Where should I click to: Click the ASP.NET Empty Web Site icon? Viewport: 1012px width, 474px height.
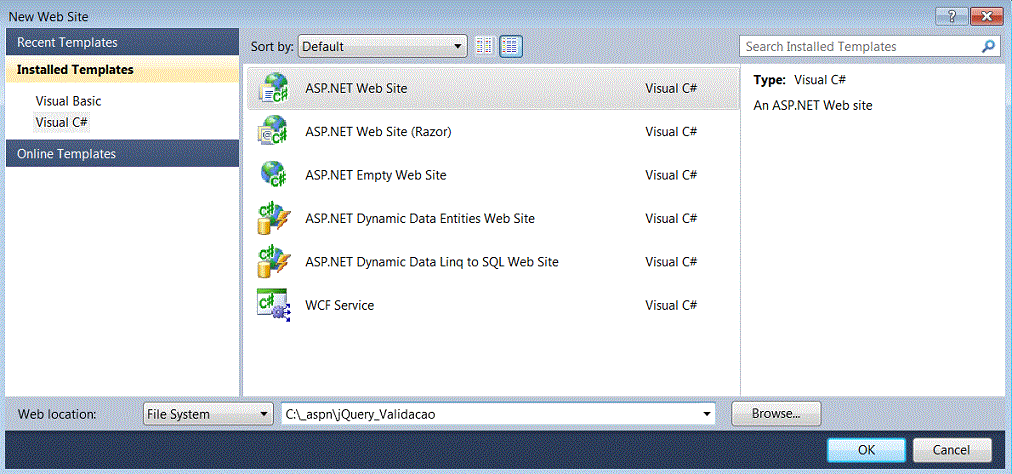click(272, 174)
